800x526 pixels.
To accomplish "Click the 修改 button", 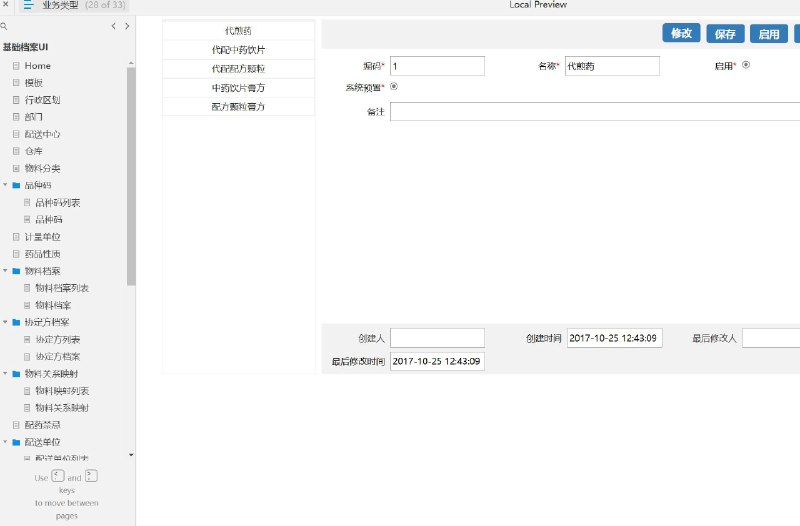I will [681, 33].
